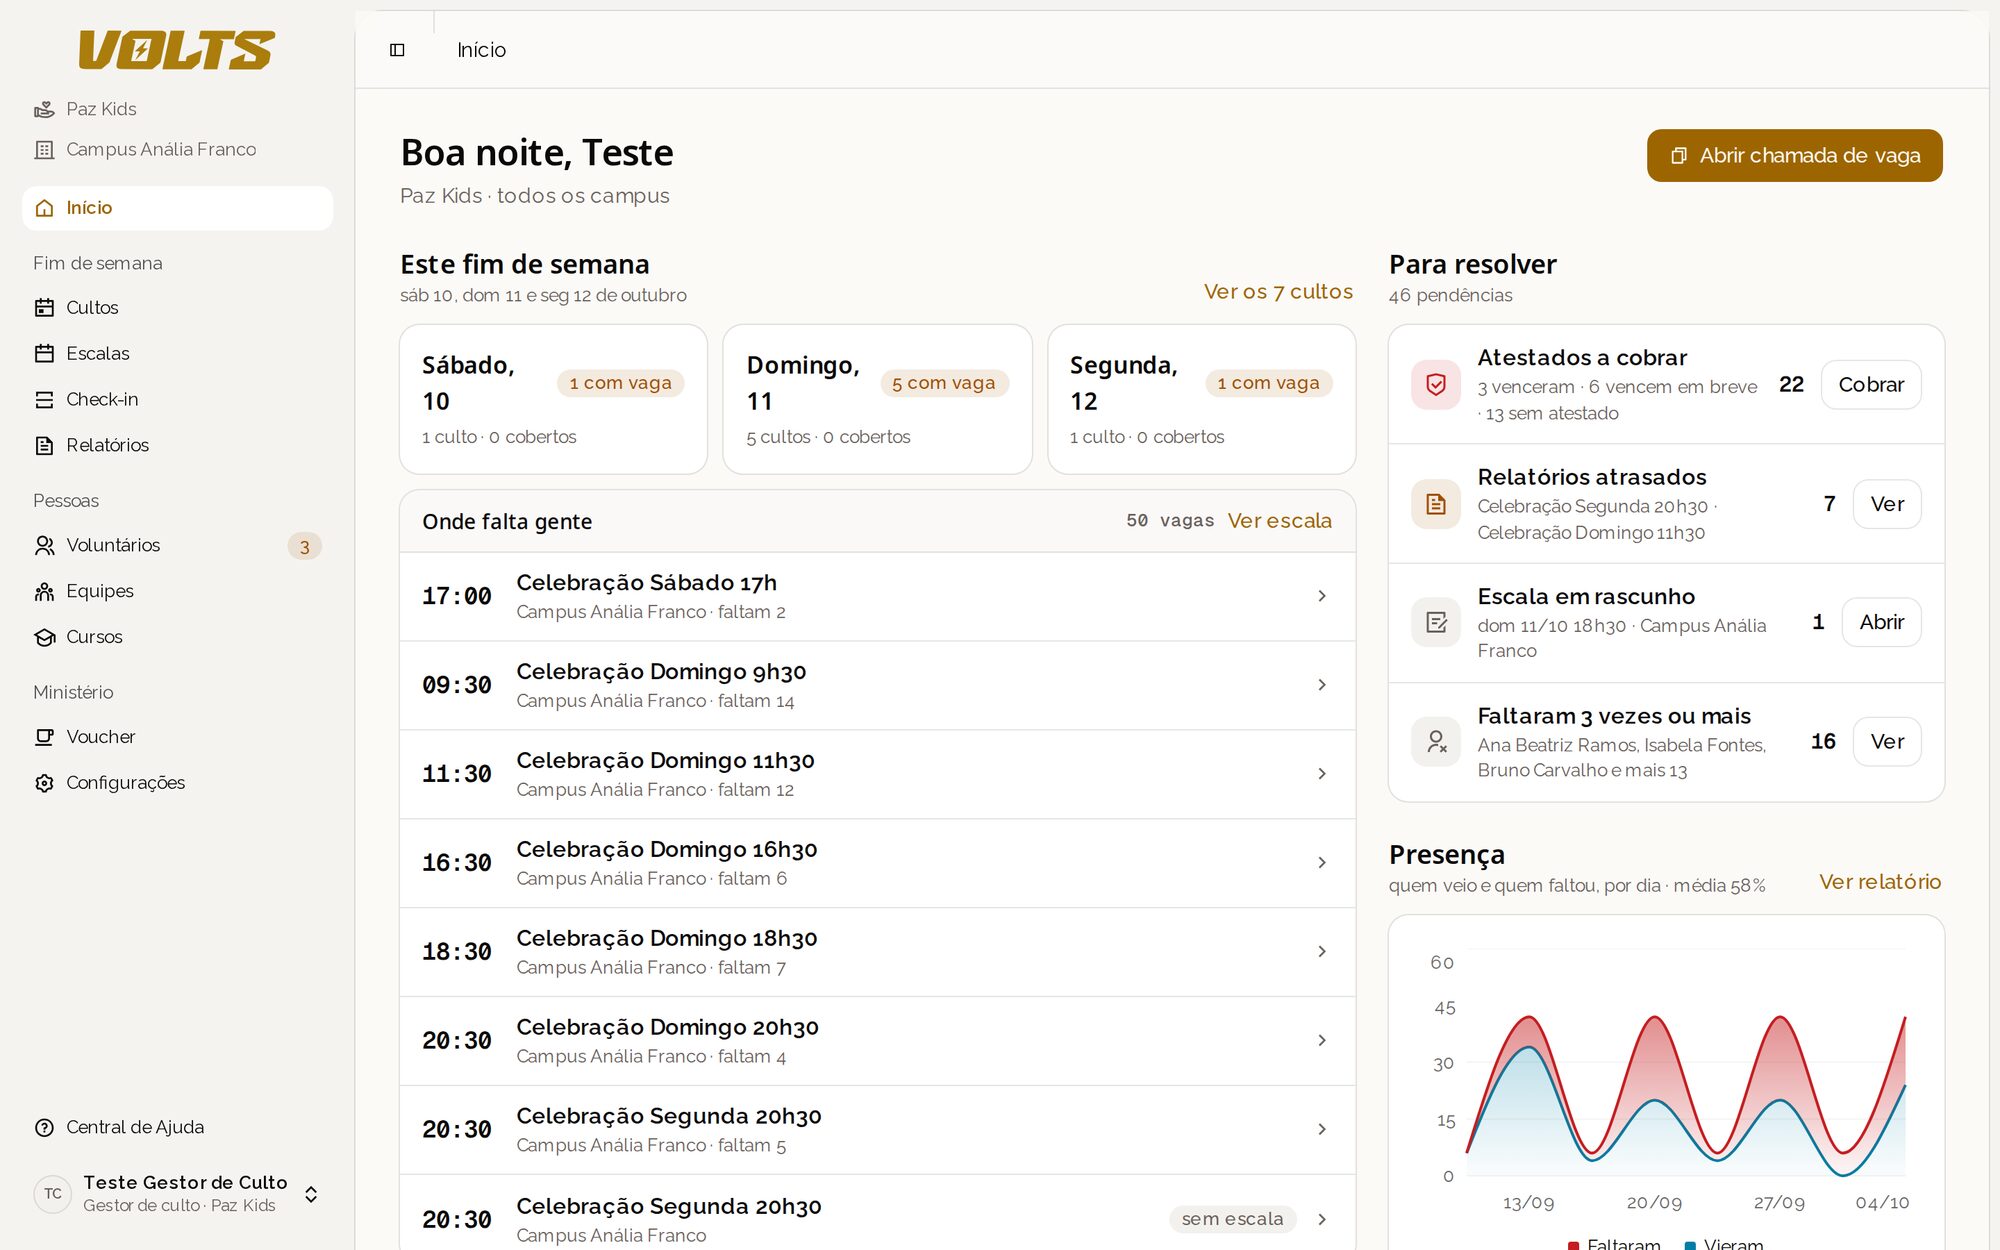This screenshot has width=2000, height=1250.
Task: Open chevron for Celebração Domingo 20h30
Action: tap(1322, 1041)
